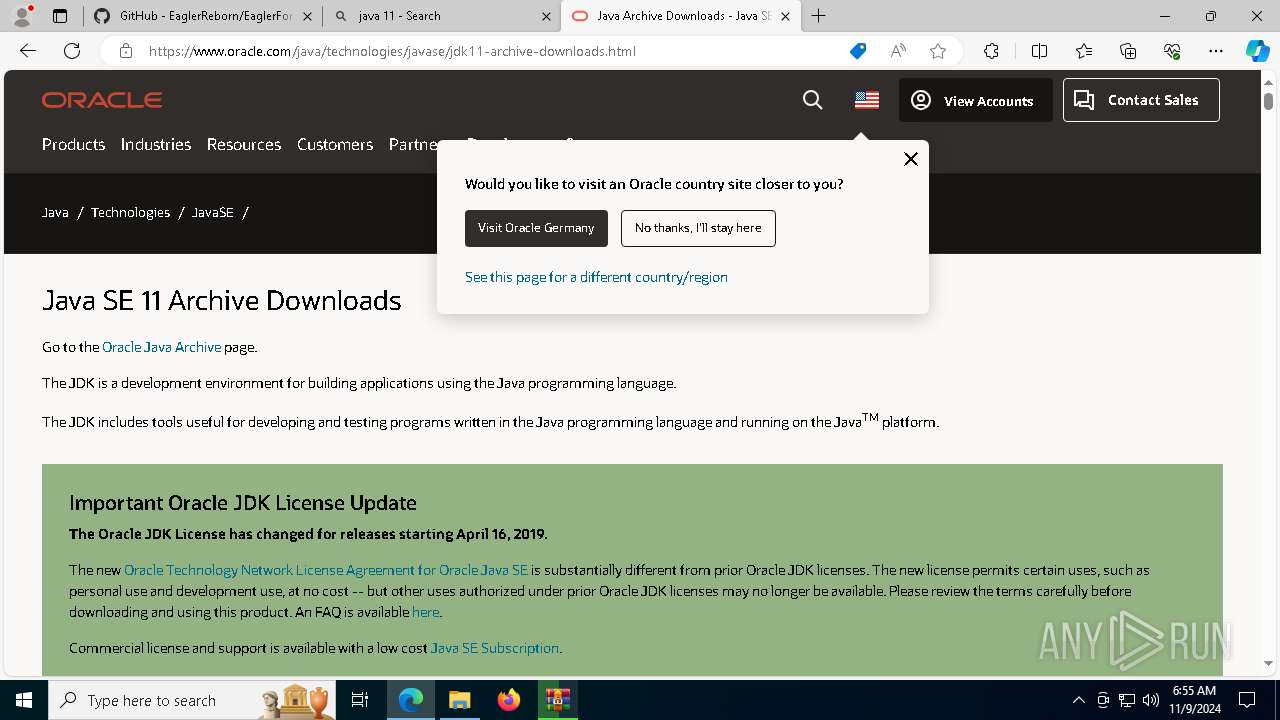The image size is (1280, 720).
Task: Open File Explorer from taskbar
Action: tap(459, 700)
